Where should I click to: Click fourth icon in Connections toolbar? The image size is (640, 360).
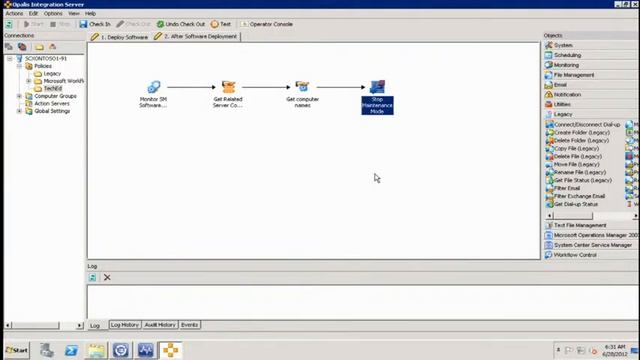pyautogui.click(x=52, y=47)
